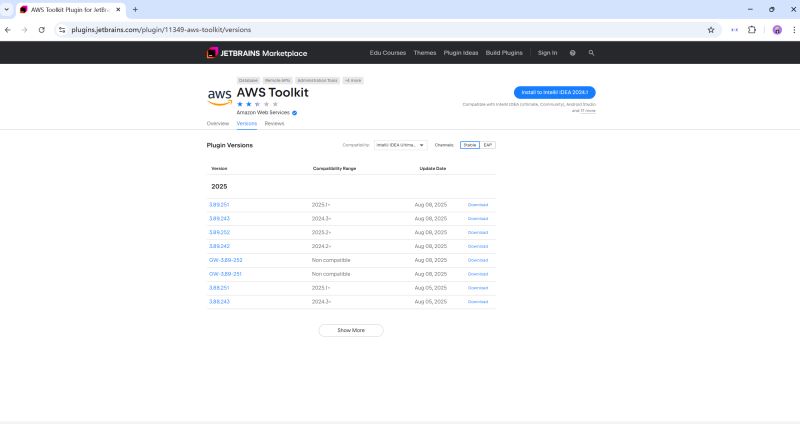Click the Install to IntelliJ IDEA button
This screenshot has width=800, height=424.
tap(555, 92)
